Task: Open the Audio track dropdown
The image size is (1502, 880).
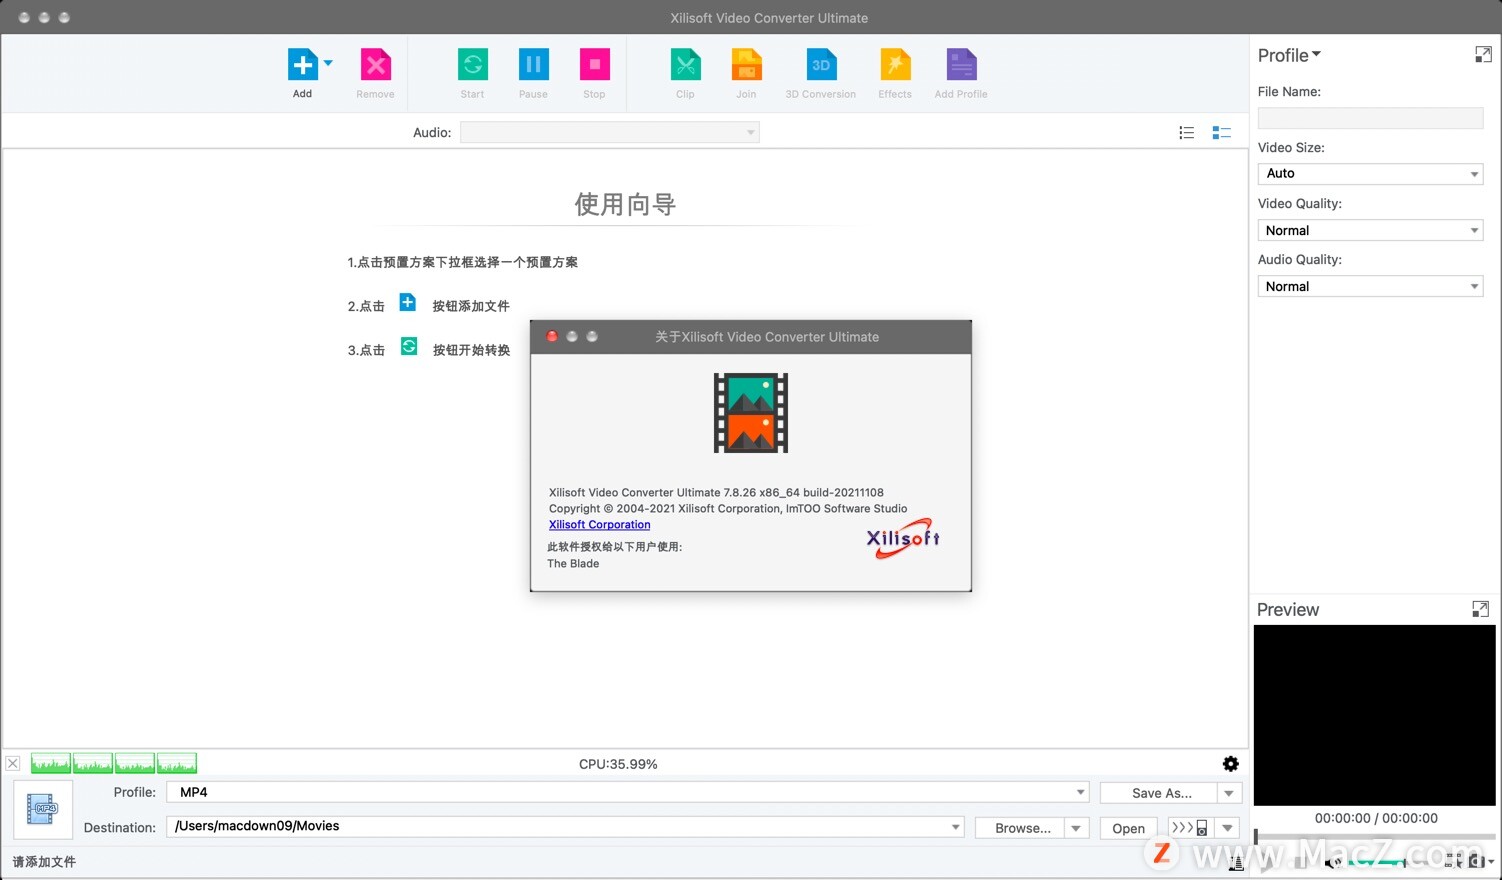Action: (609, 132)
